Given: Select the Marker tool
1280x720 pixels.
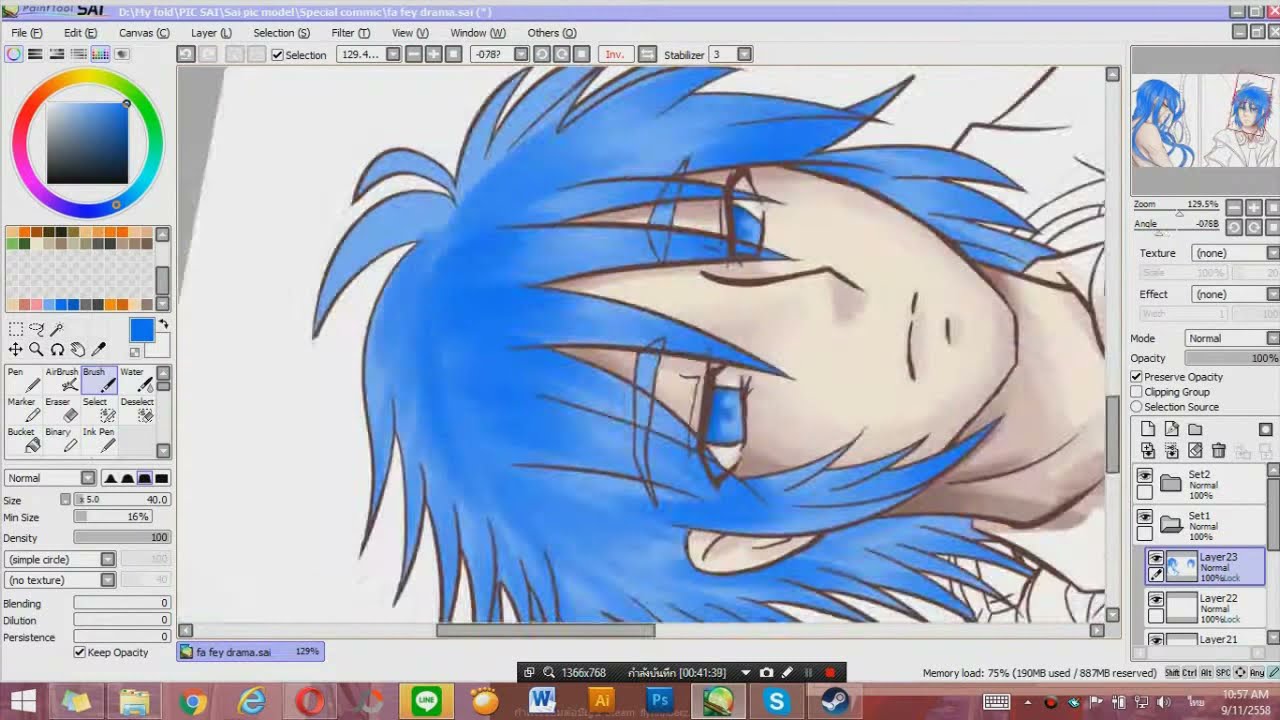Looking at the screenshot, I should pos(23,411).
